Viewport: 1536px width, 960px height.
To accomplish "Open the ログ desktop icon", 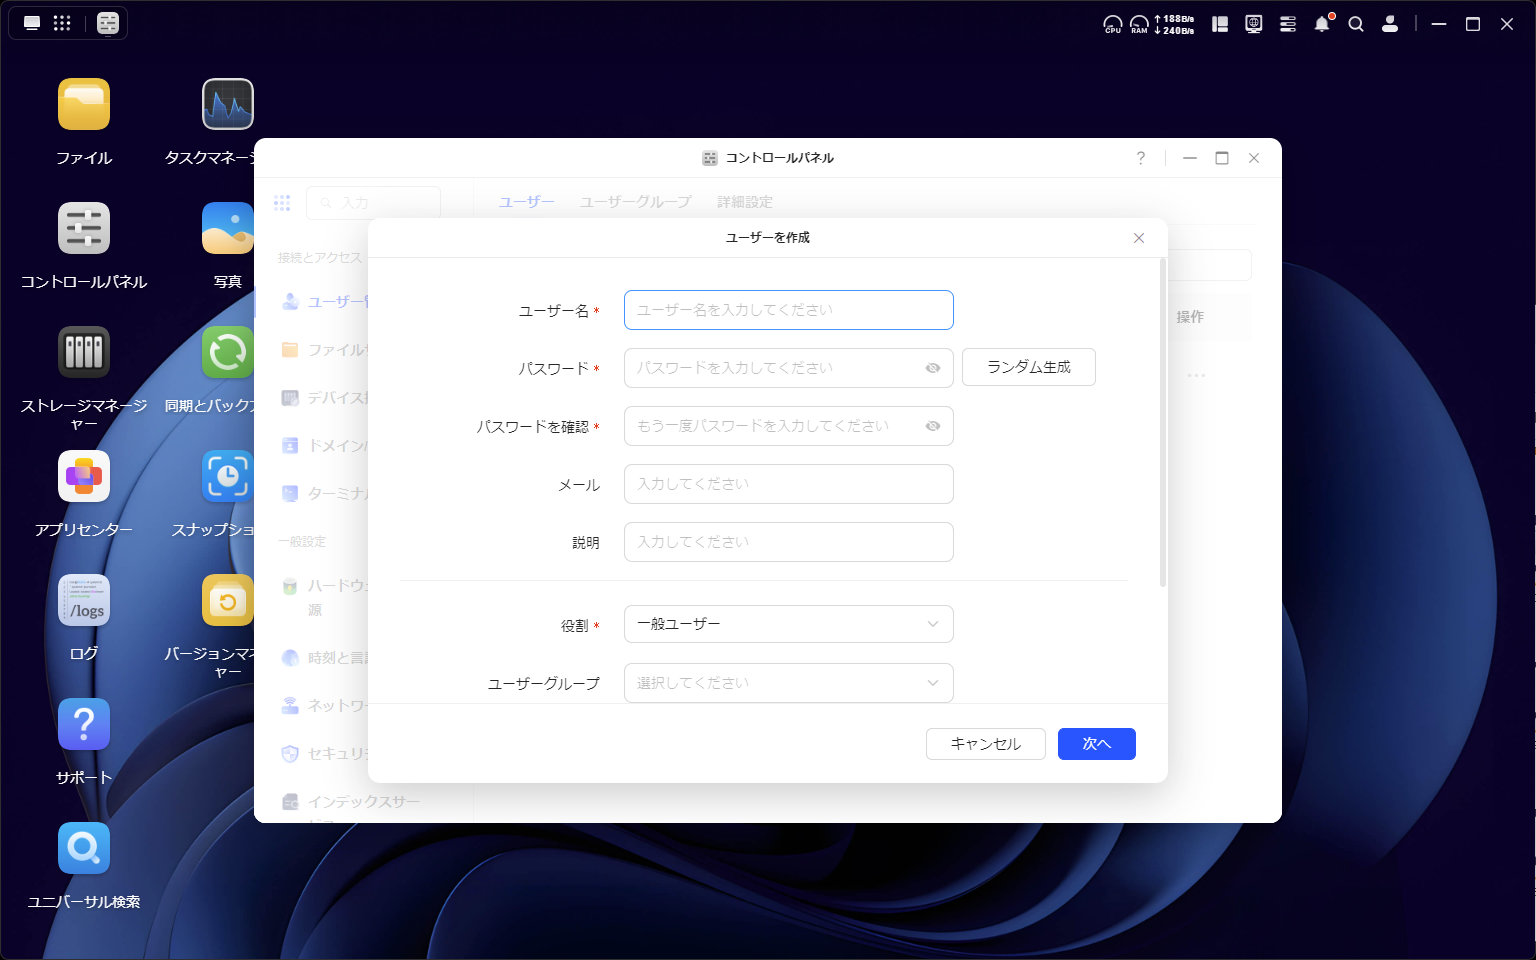I will pyautogui.click(x=84, y=601).
